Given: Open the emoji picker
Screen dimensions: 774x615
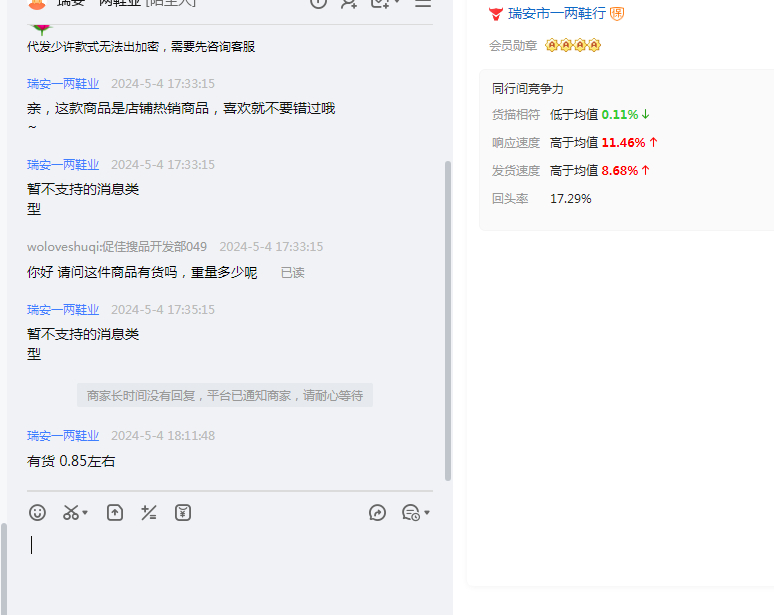Looking at the screenshot, I should (38, 512).
